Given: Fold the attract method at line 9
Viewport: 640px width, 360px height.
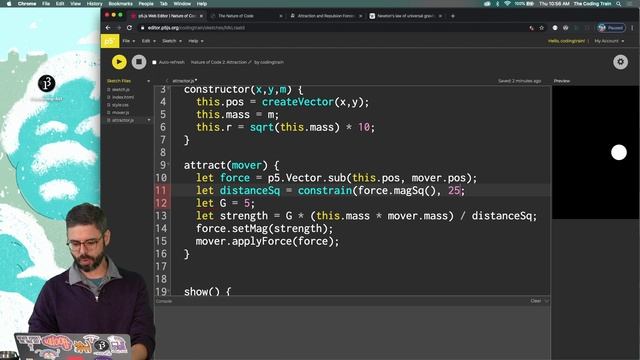Looking at the screenshot, I should (169, 164).
